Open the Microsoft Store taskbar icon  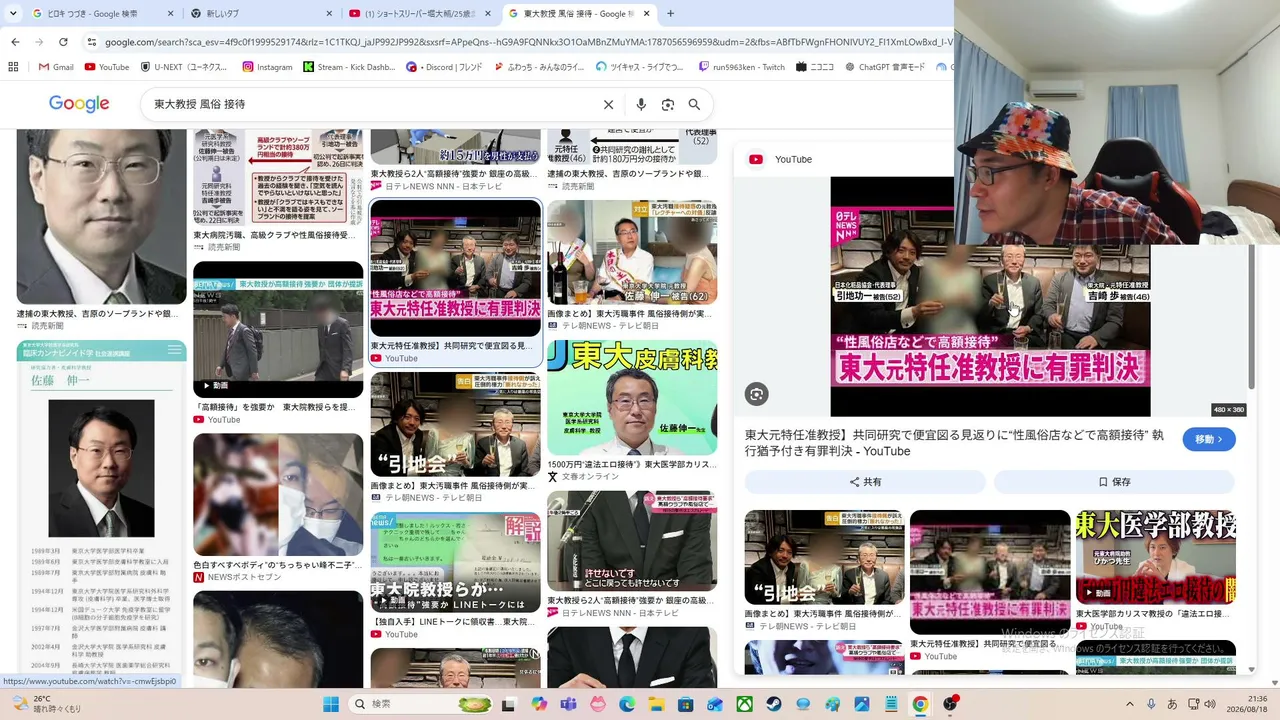686,704
